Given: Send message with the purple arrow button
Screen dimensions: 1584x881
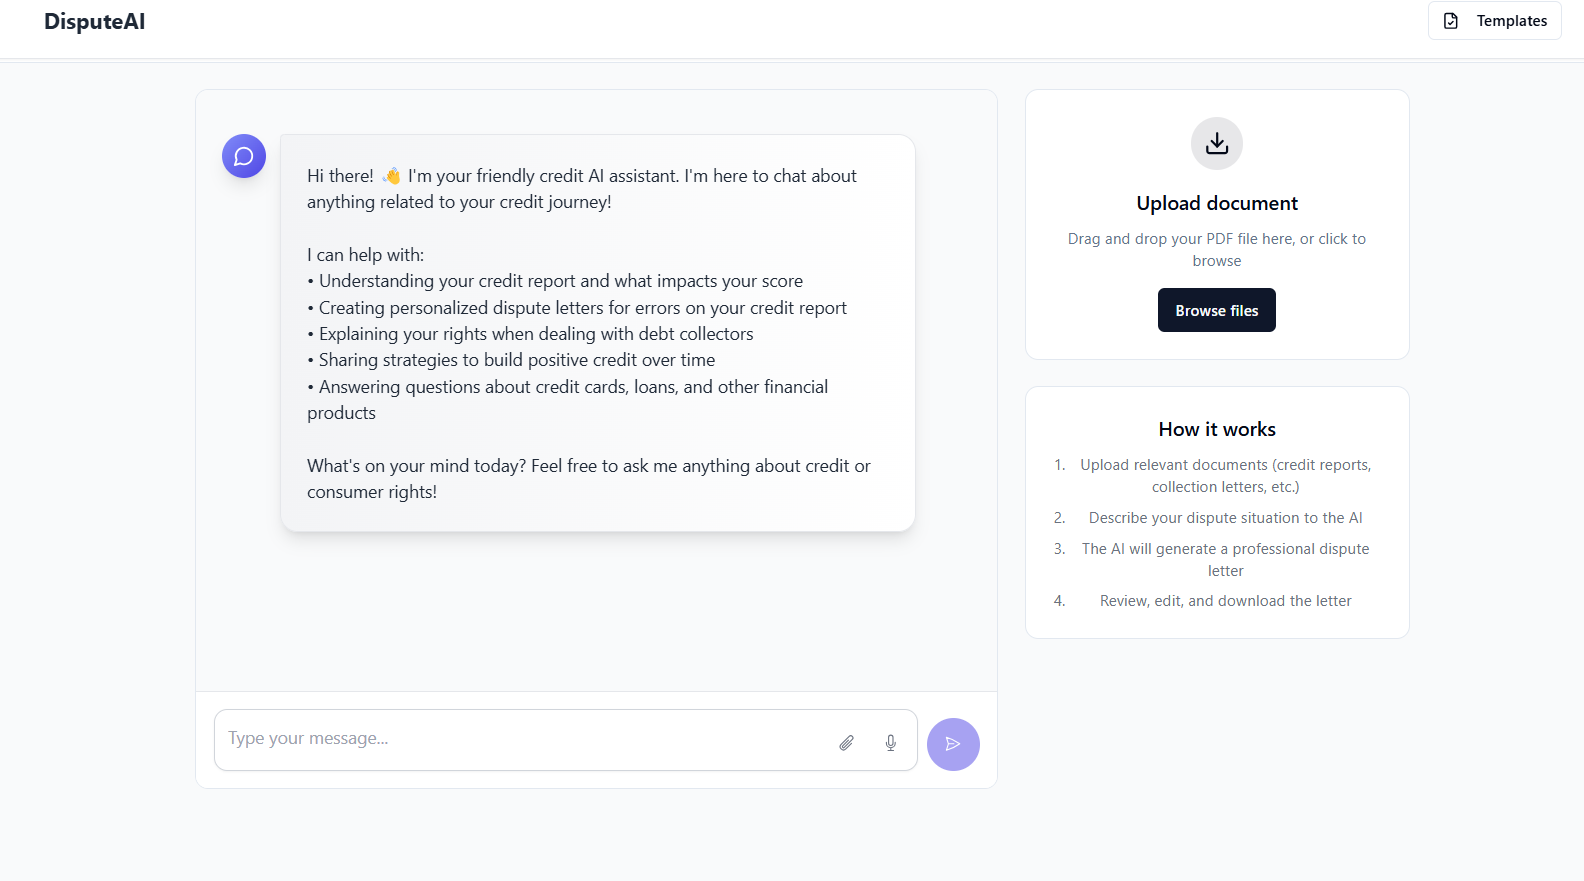Looking at the screenshot, I should 953,744.
